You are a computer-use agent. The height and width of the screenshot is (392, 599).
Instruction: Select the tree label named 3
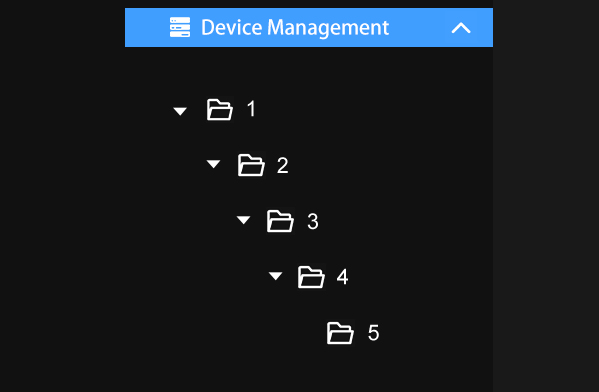point(313,221)
